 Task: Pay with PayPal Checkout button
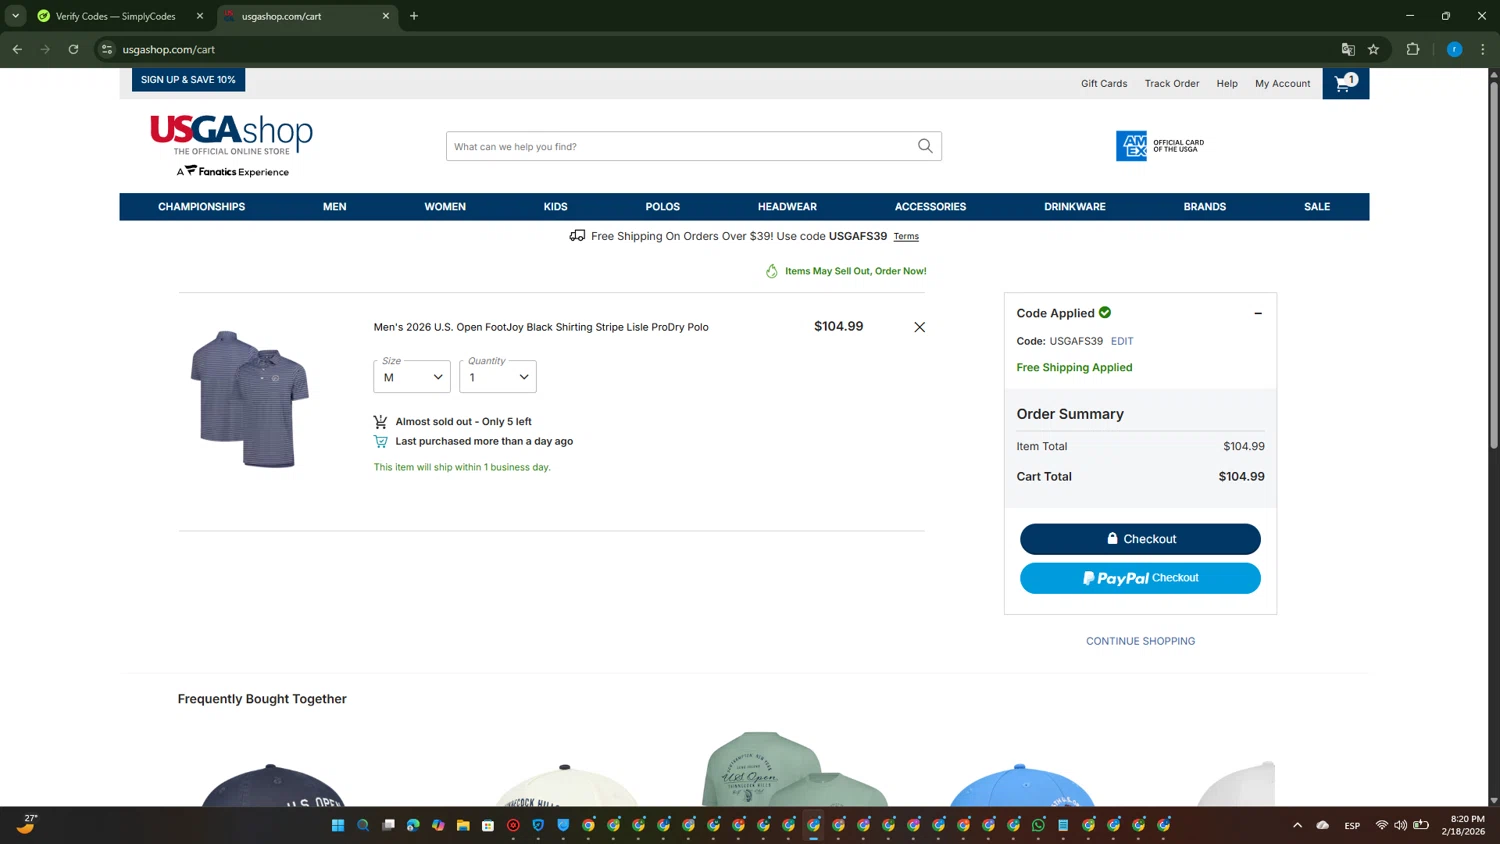coord(1140,578)
